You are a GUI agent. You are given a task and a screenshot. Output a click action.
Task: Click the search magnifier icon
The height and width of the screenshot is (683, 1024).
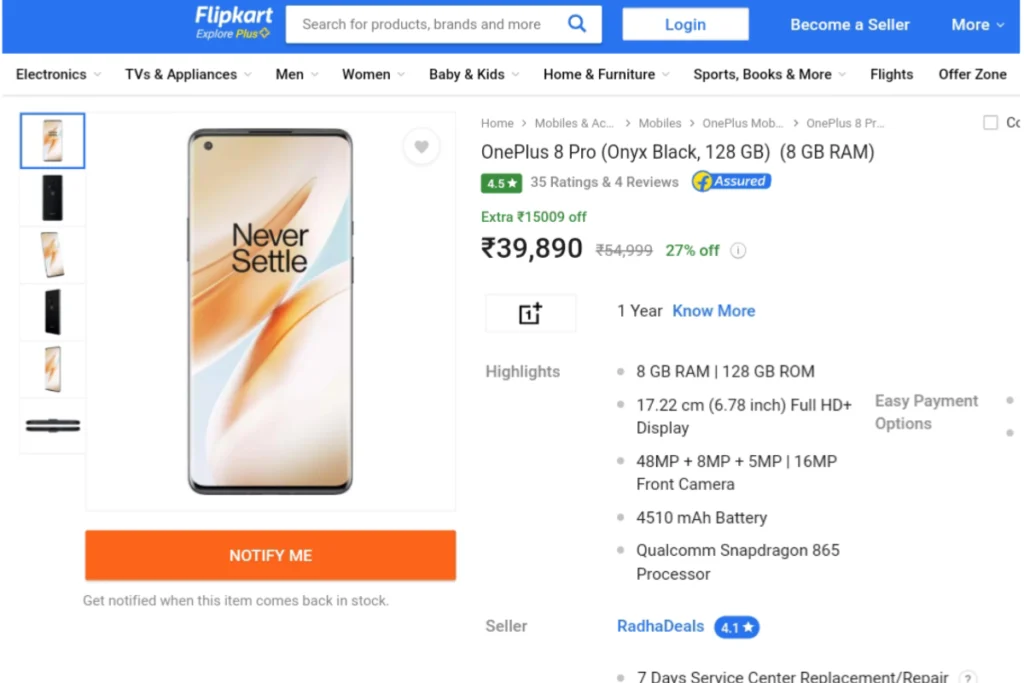pos(577,24)
